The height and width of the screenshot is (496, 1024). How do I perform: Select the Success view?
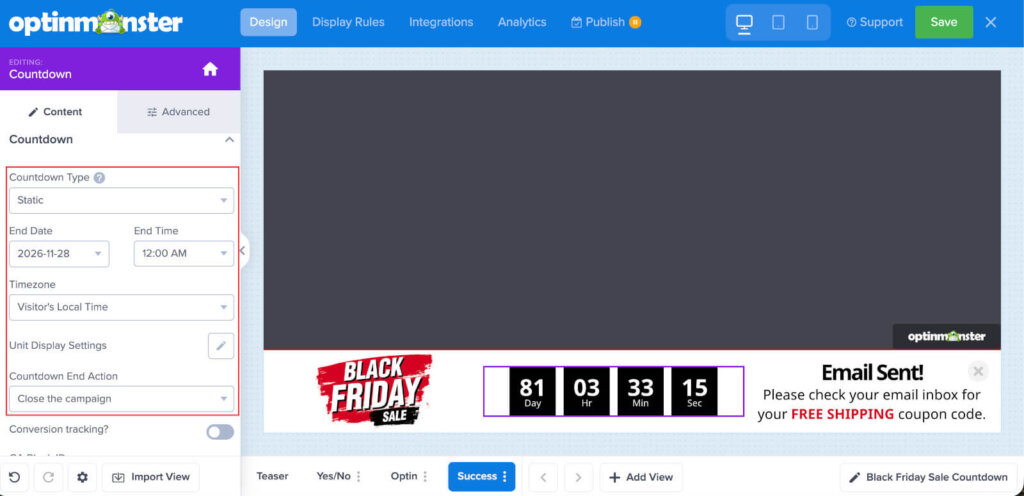click(x=477, y=476)
